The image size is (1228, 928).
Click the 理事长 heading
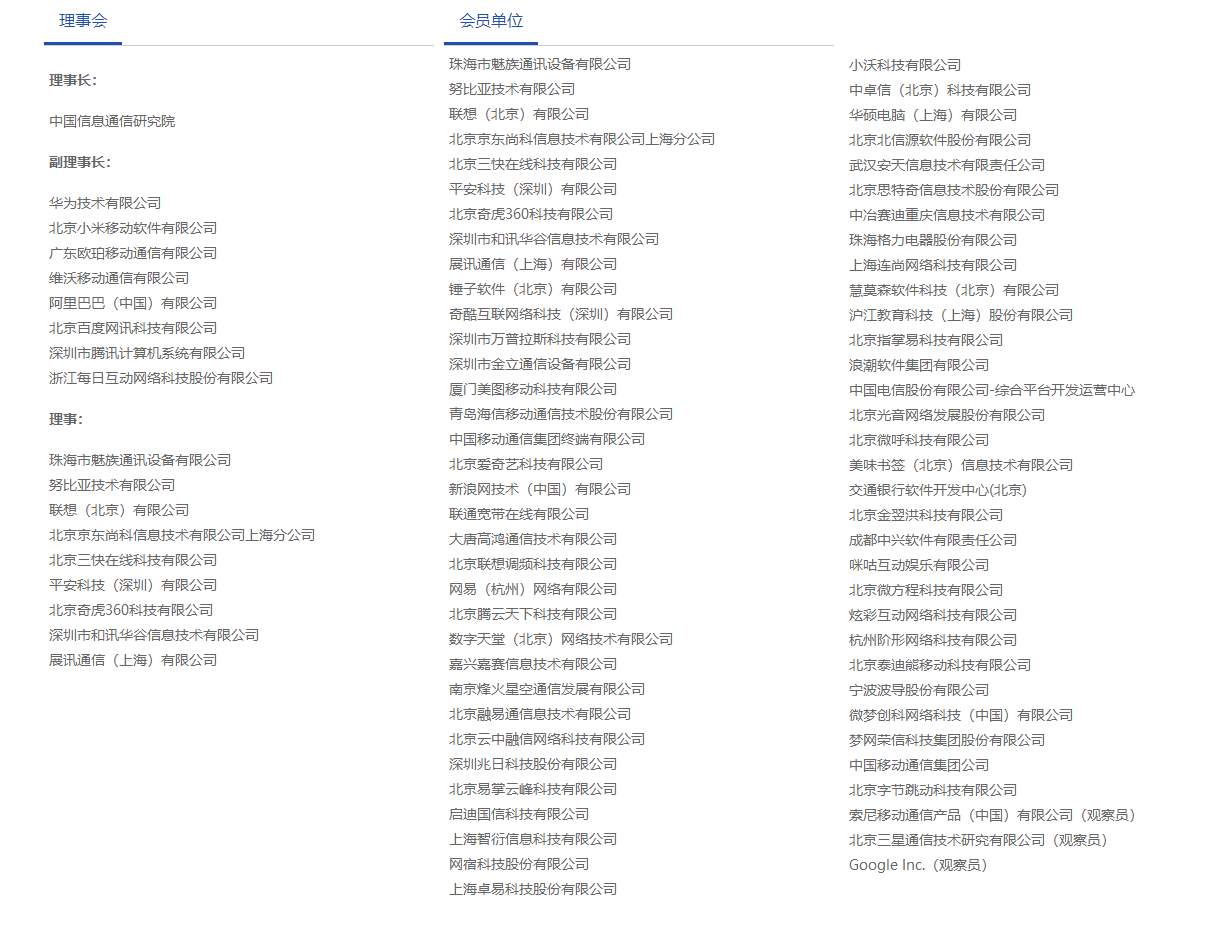[x=73, y=80]
